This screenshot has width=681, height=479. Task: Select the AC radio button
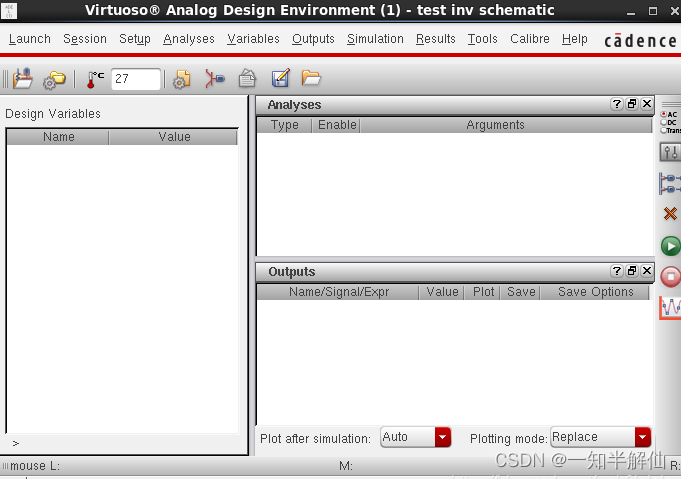tap(664, 114)
